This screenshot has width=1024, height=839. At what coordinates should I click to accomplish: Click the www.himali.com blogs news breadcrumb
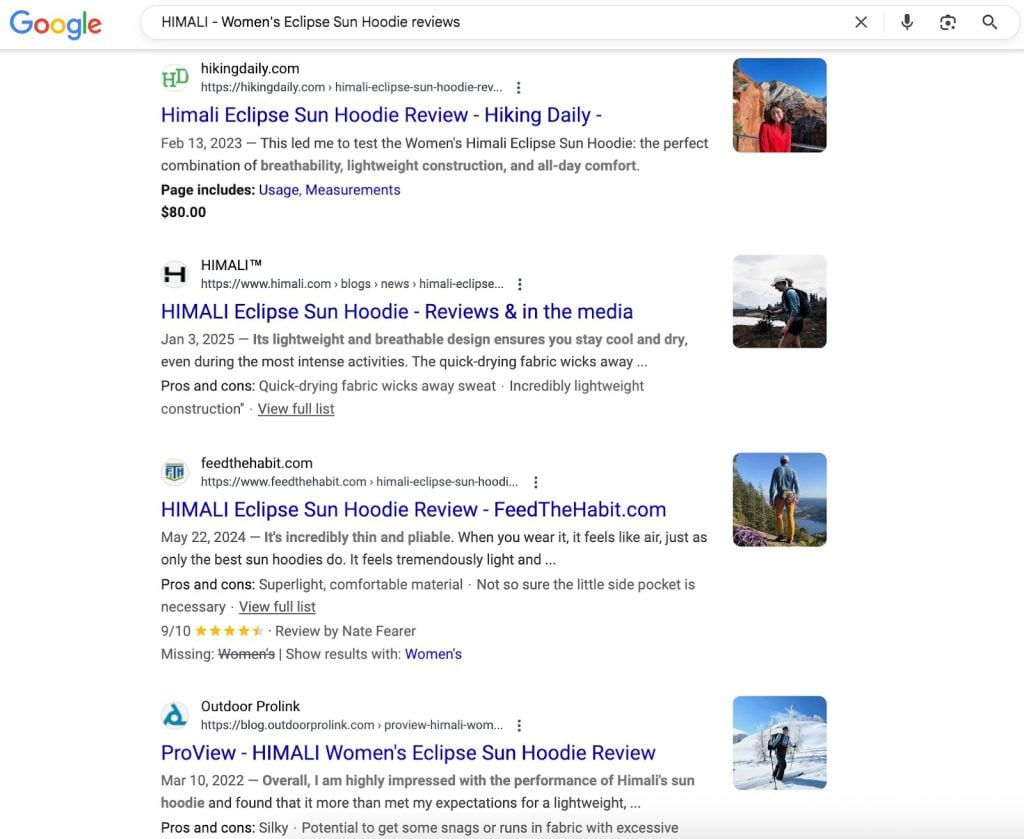click(352, 284)
